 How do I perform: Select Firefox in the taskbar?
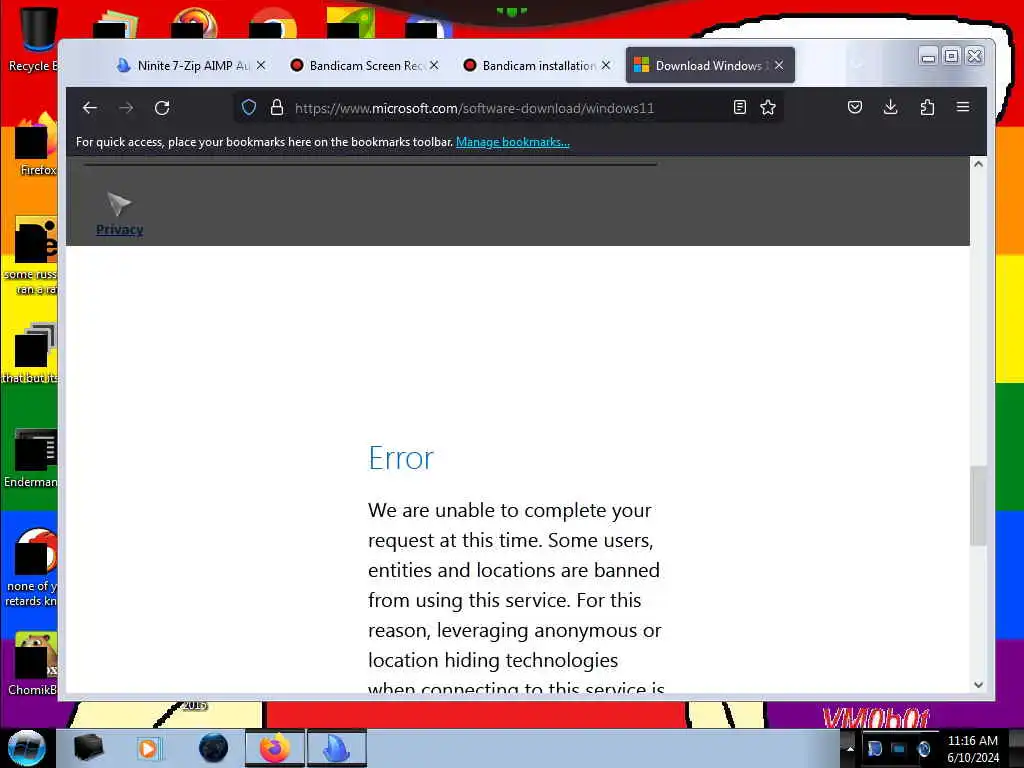[275, 748]
